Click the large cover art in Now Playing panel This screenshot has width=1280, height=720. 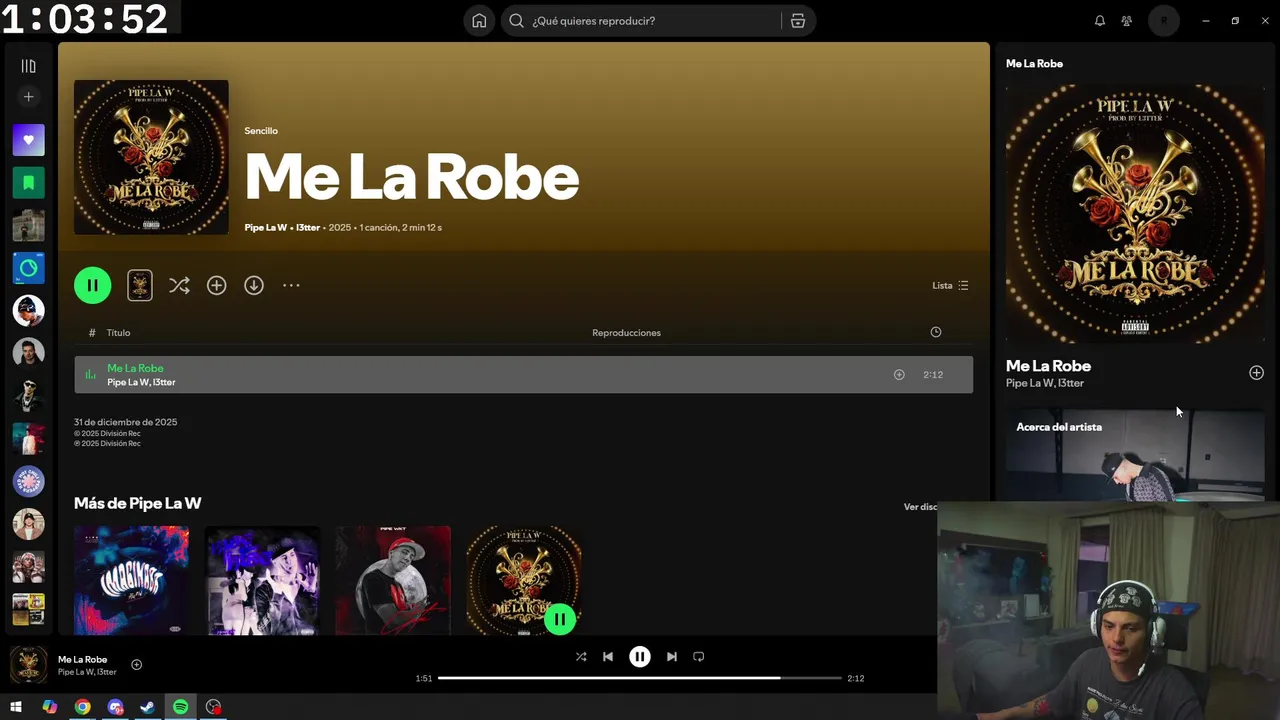[1135, 214]
